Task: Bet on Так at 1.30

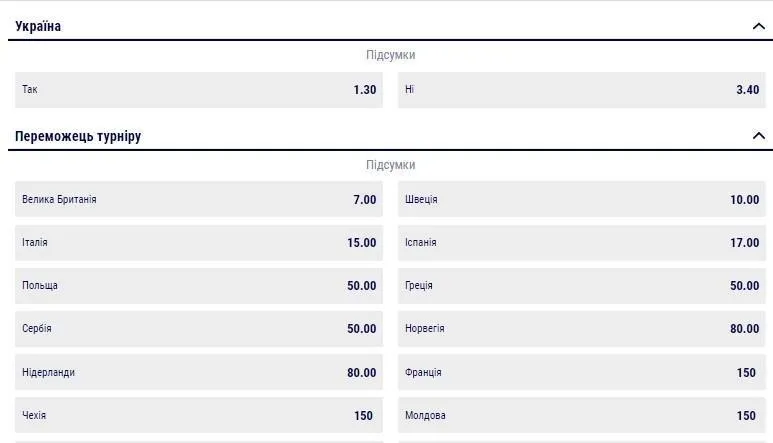Action: tap(199, 90)
